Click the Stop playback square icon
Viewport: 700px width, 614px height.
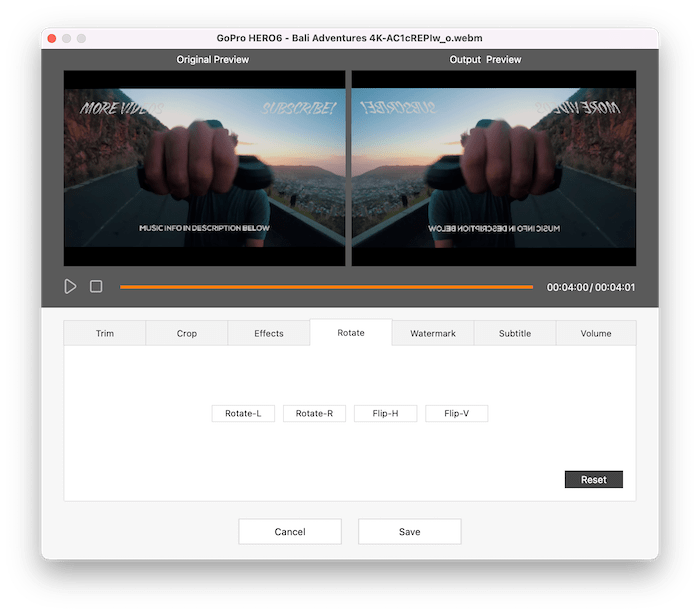click(96, 286)
